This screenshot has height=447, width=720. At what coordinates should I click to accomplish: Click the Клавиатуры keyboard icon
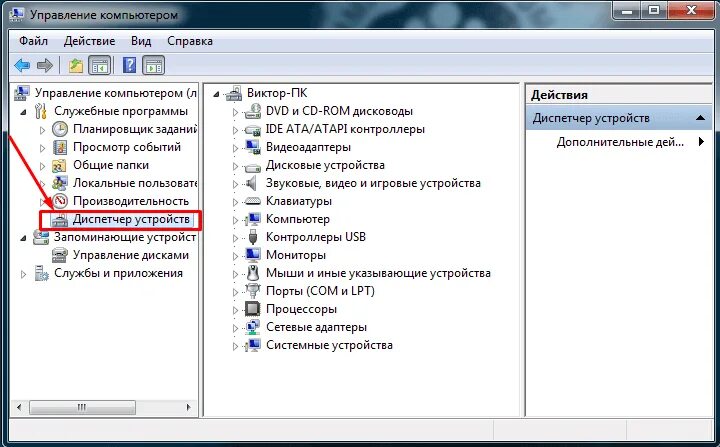click(253, 201)
